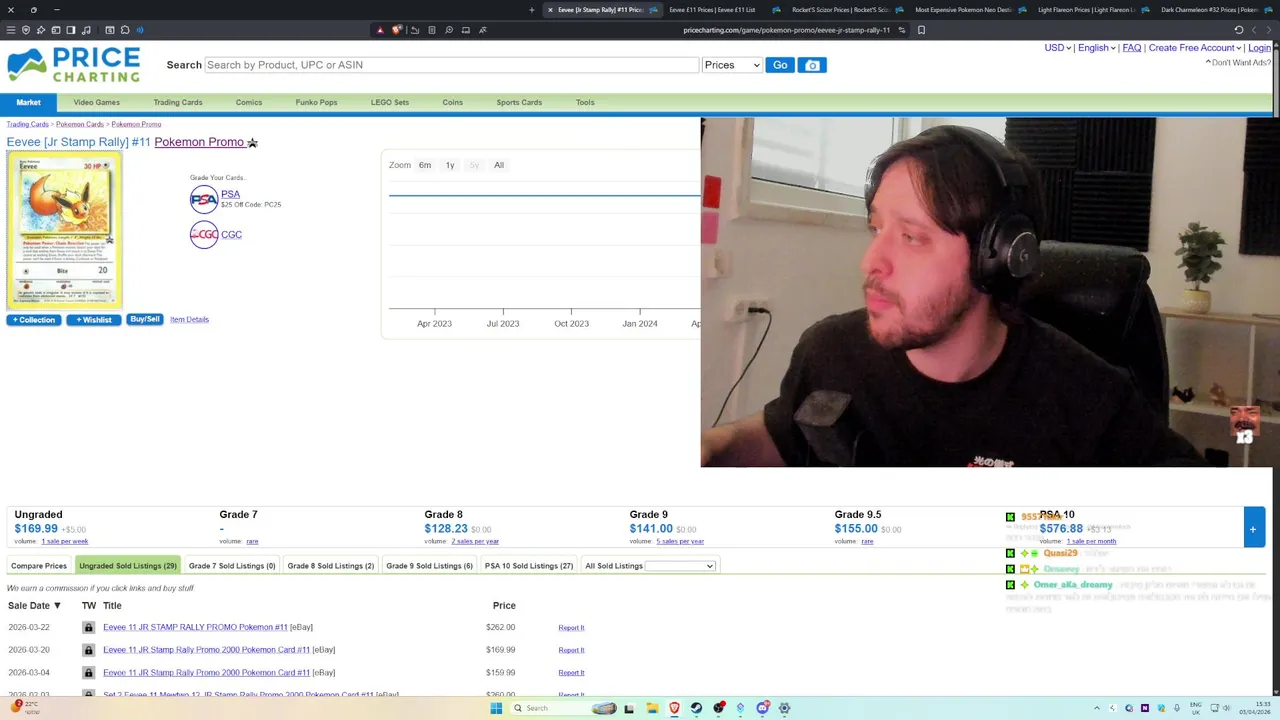This screenshot has height=720, width=1280.
Task: Select the Market menu tab
Action: pyautogui.click(x=28, y=102)
